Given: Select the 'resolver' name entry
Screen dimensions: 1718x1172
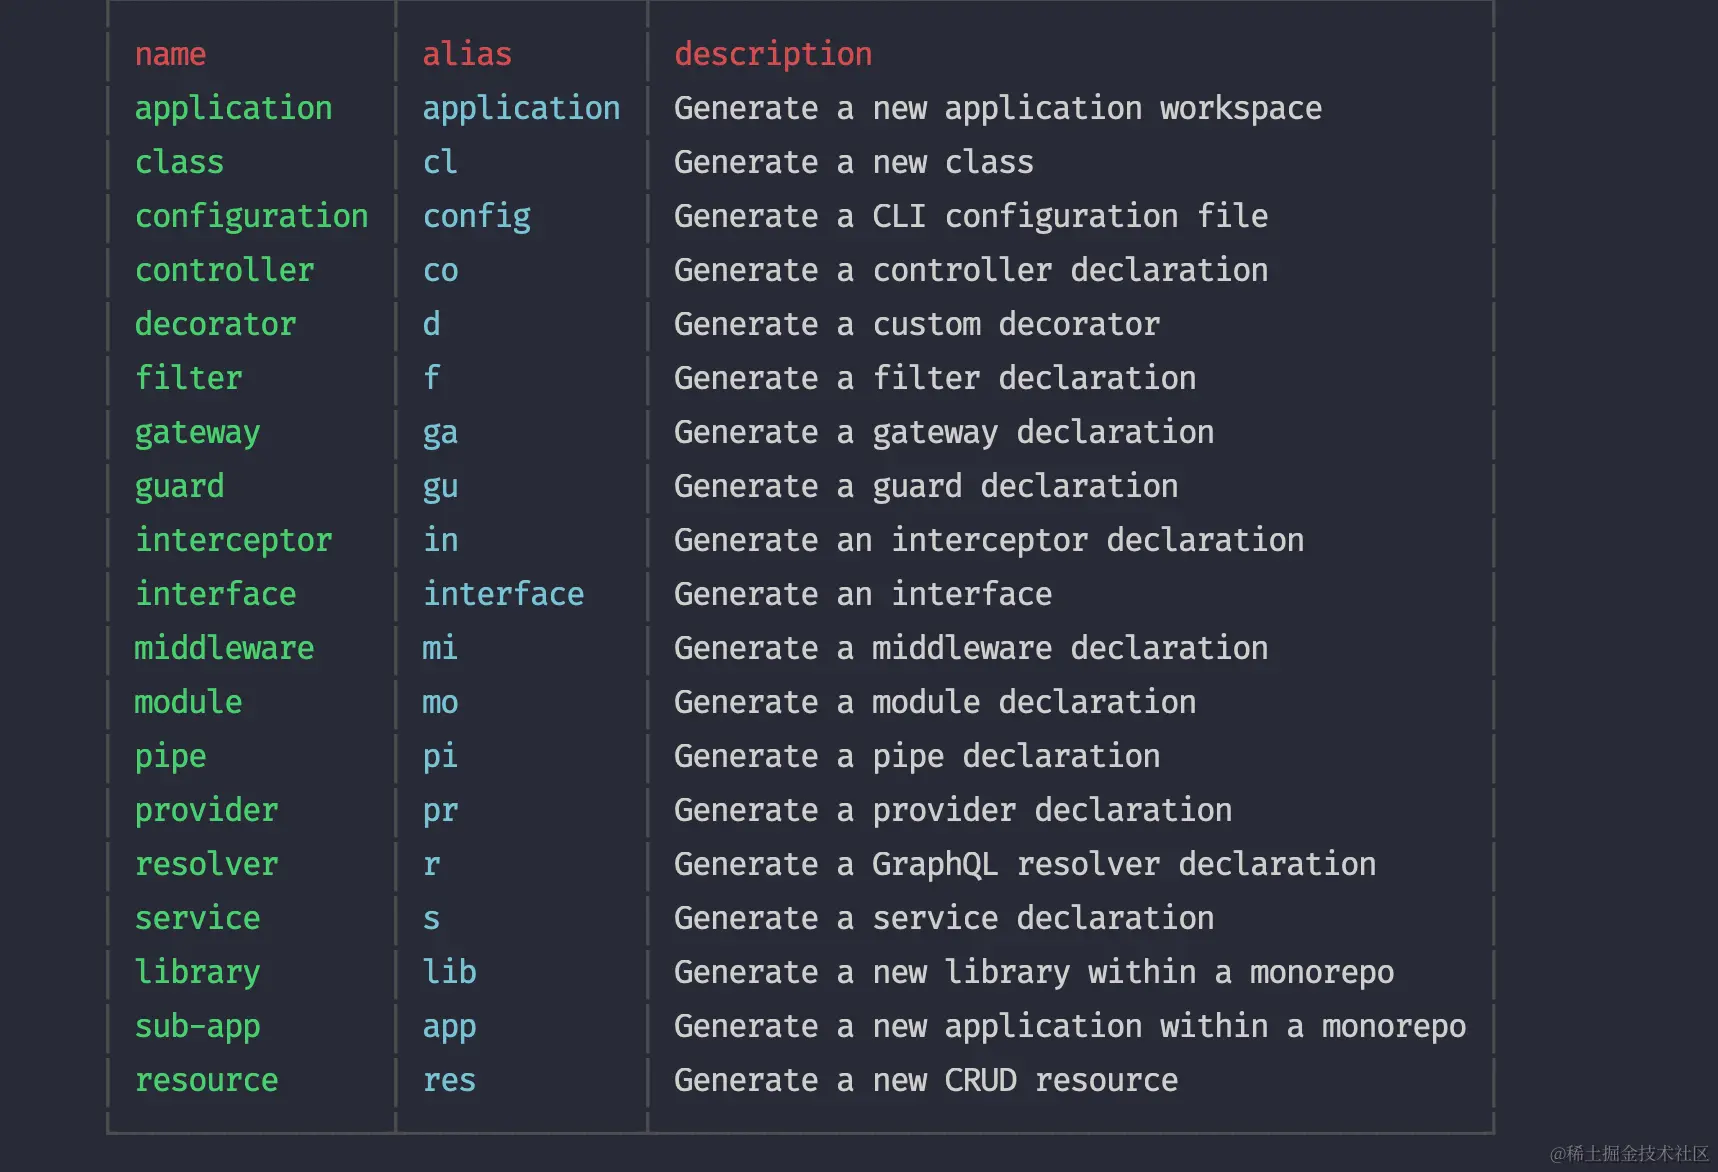Looking at the screenshot, I should [x=207, y=864].
